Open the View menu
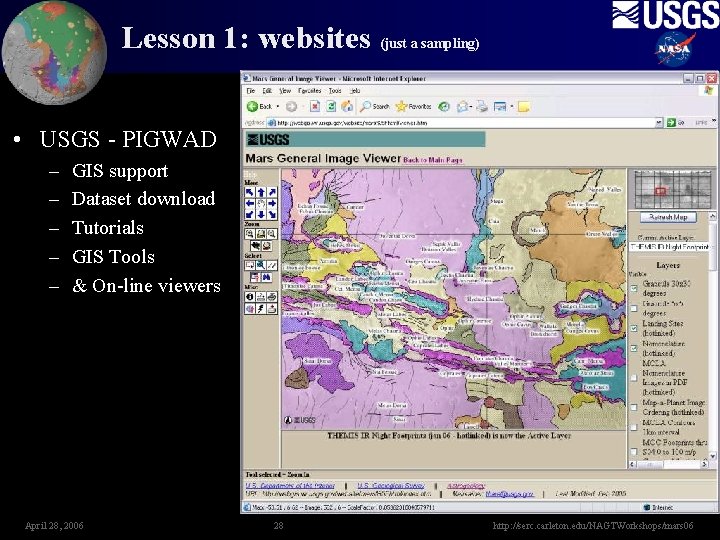 pyautogui.click(x=285, y=91)
